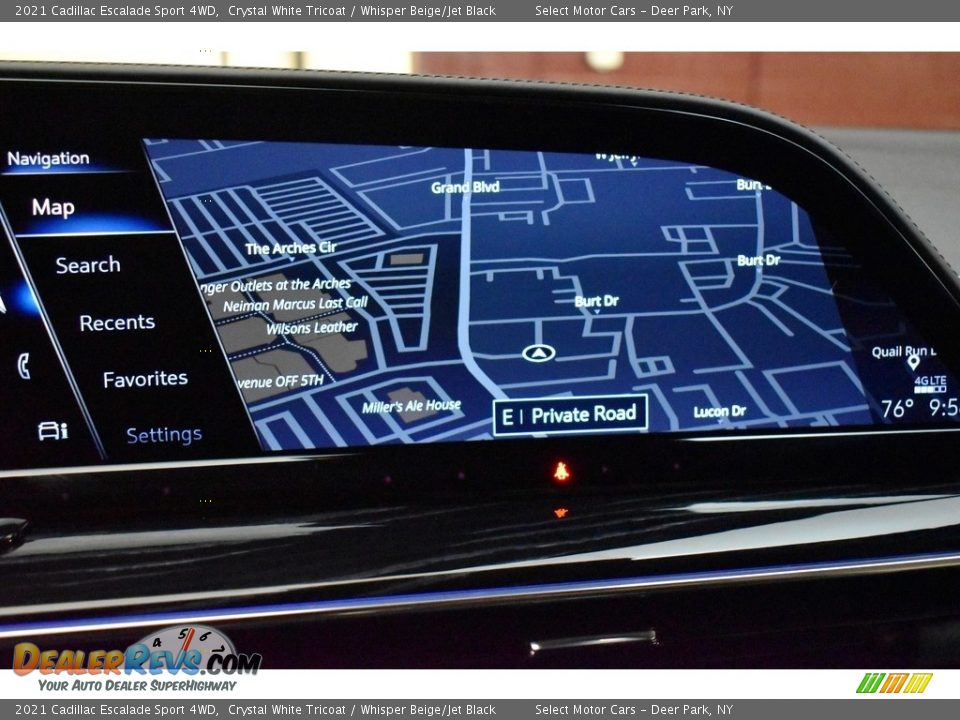Open navigation Settings

click(164, 435)
